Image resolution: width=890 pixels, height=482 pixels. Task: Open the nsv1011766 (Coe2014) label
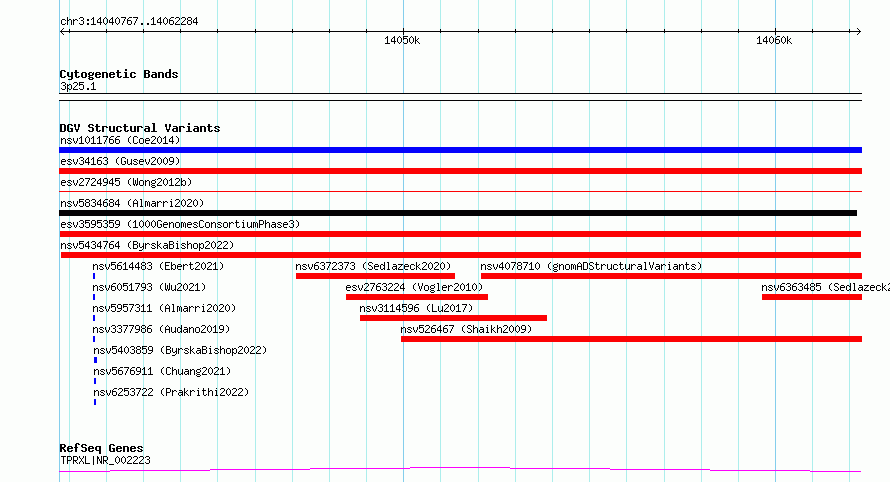[120, 140]
